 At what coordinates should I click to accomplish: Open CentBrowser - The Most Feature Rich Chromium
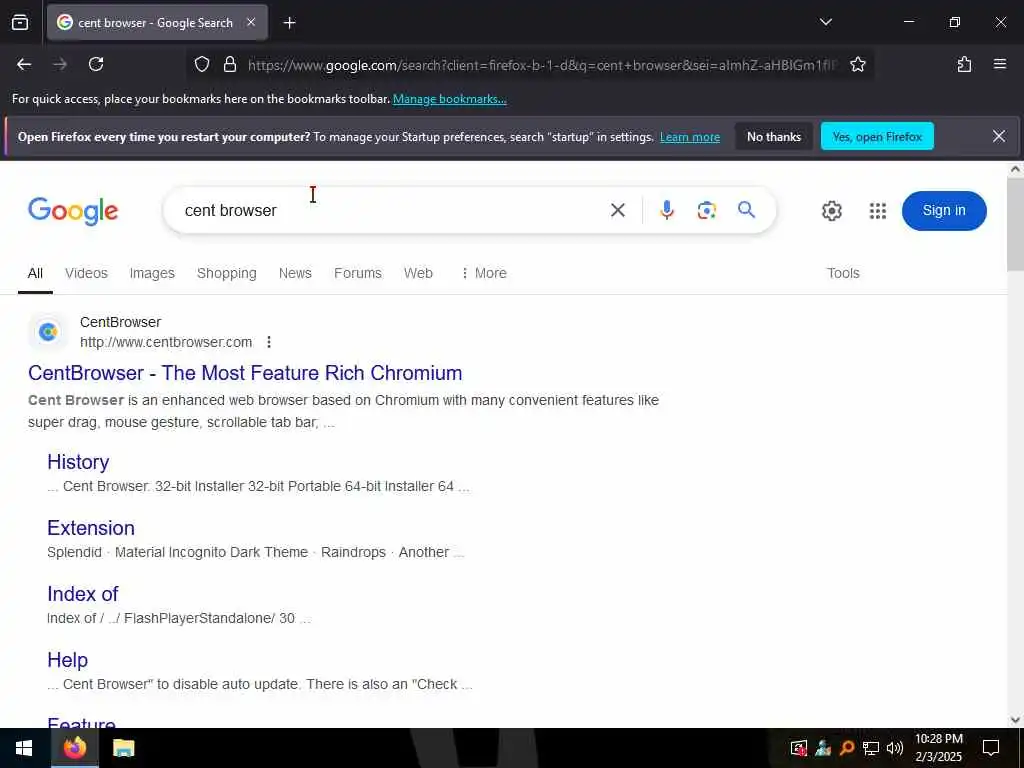245,373
